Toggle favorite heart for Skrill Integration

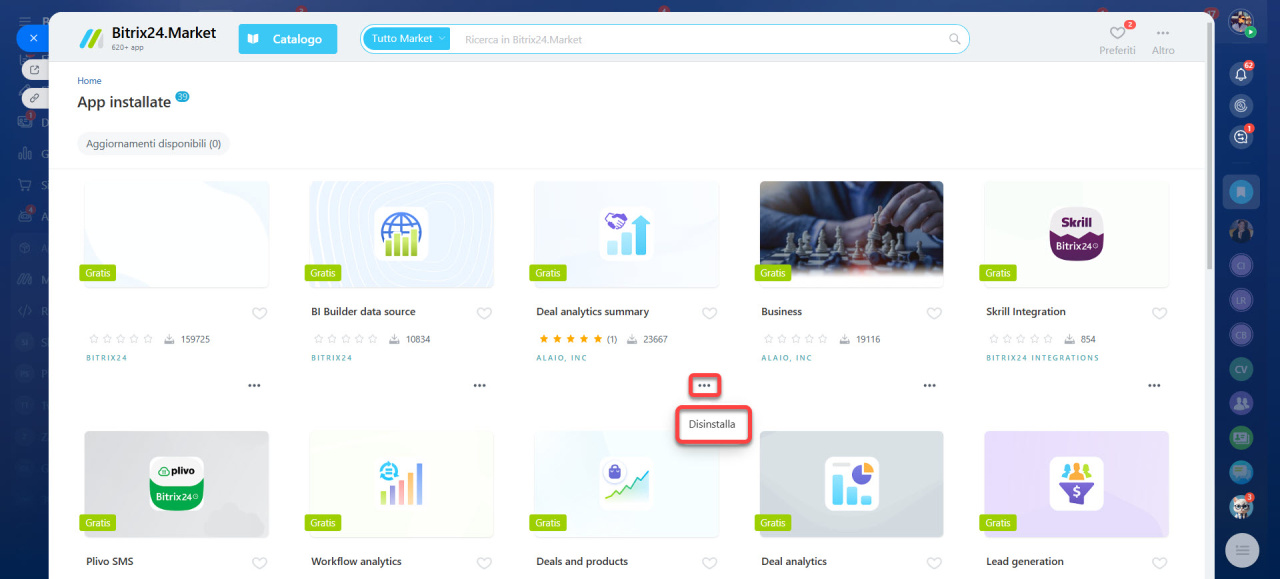tap(1159, 313)
